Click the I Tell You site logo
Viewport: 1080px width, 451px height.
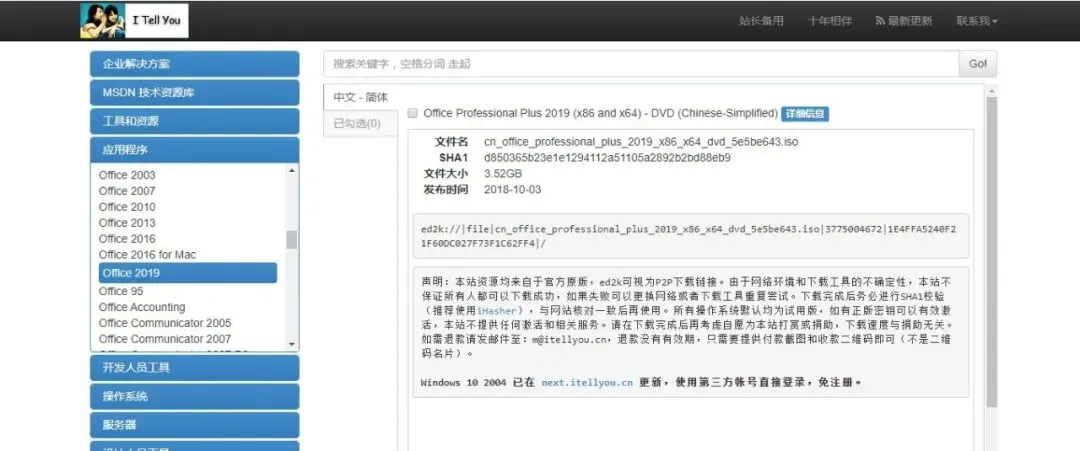pos(134,21)
